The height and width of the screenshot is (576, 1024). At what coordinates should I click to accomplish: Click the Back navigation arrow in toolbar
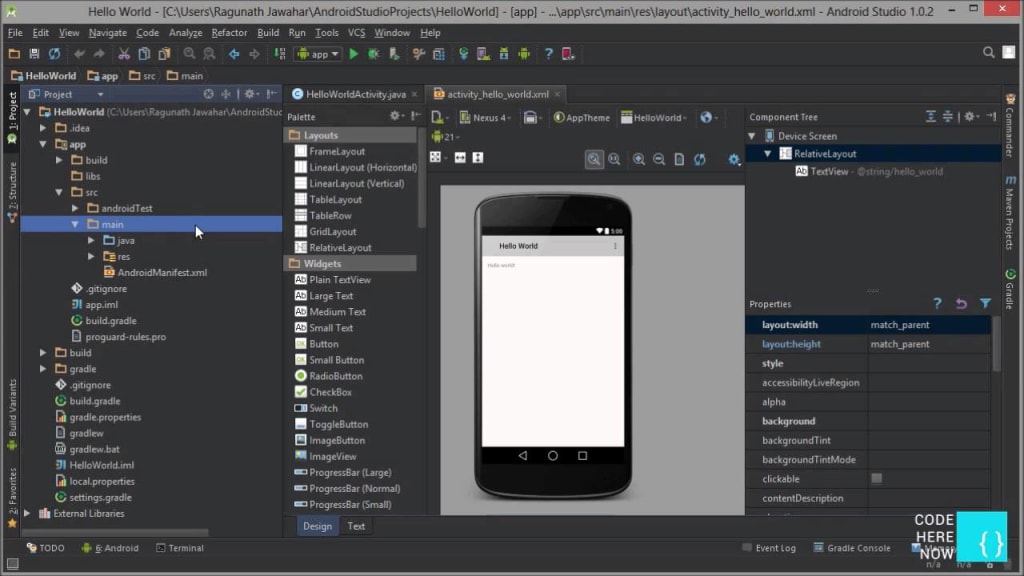pyautogui.click(x=233, y=54)
